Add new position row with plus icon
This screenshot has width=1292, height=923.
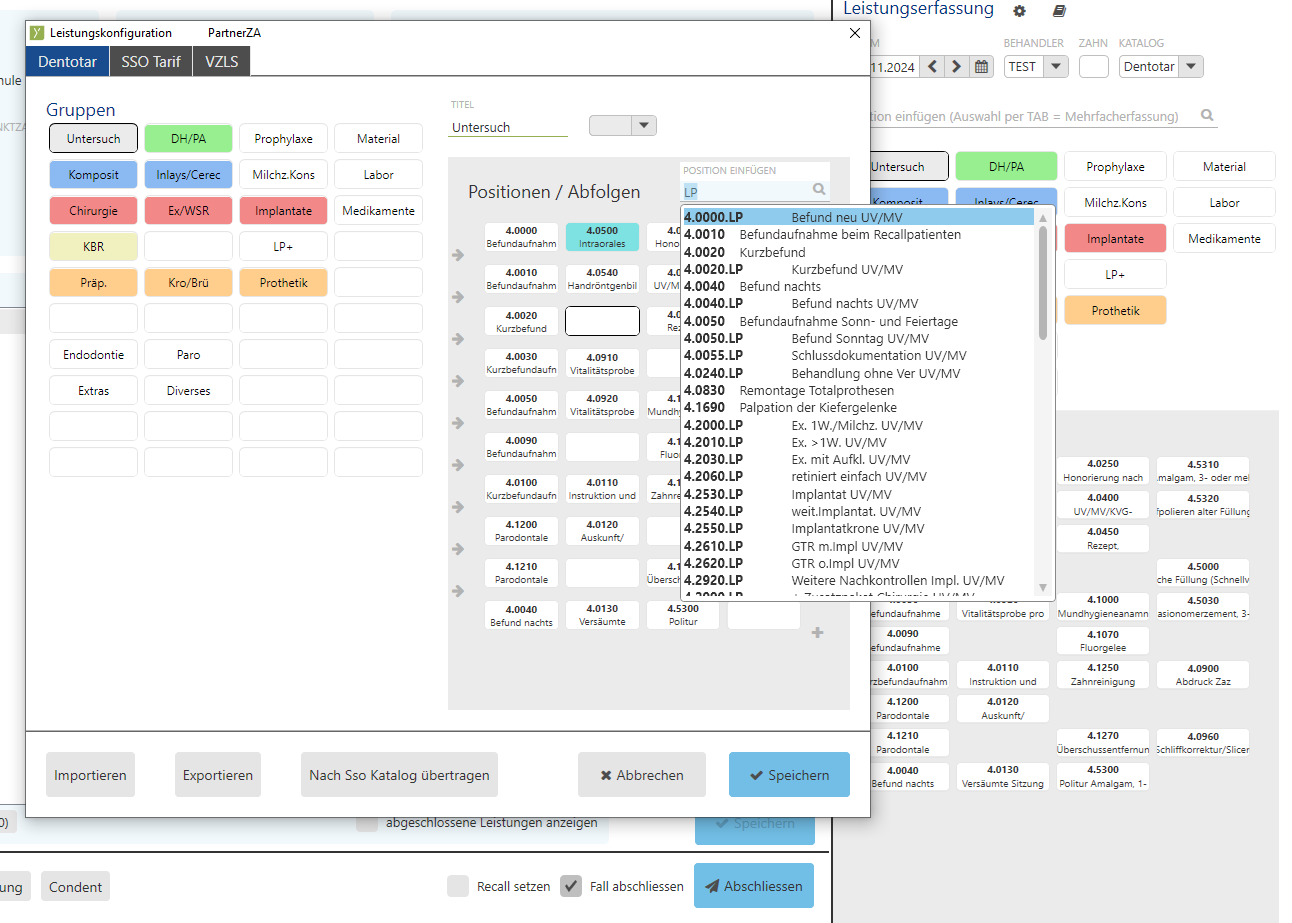[817, 633]
